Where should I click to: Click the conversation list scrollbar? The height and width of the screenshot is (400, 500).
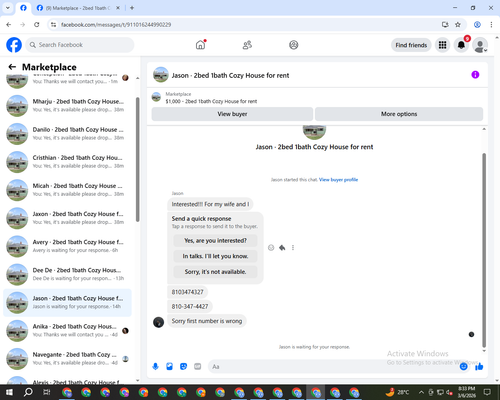coord(137,159)
